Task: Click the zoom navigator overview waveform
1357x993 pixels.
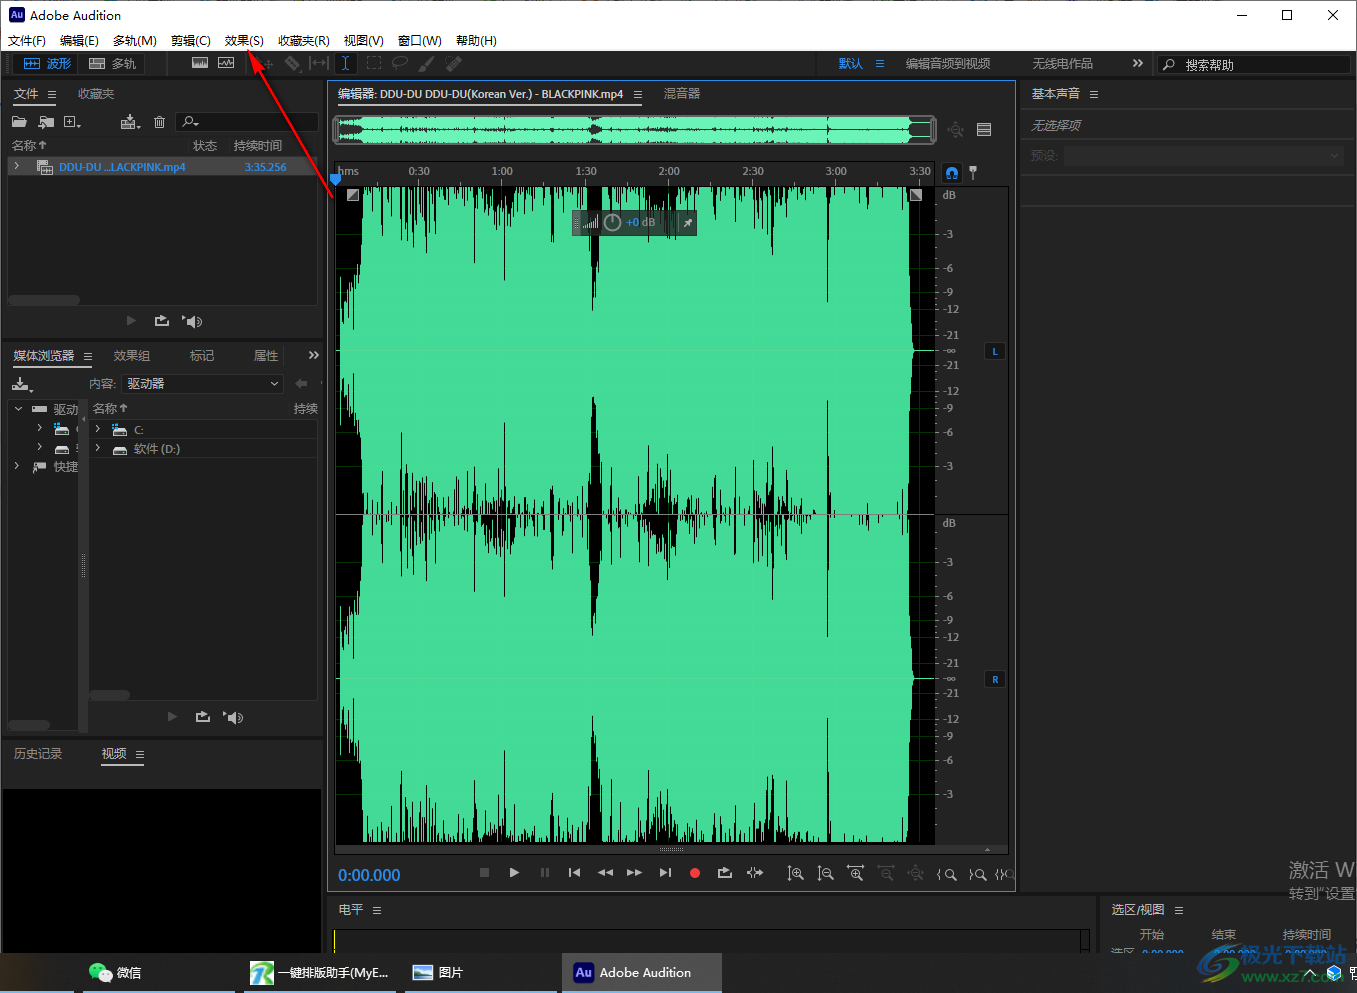Action: [x=635, y=129]
